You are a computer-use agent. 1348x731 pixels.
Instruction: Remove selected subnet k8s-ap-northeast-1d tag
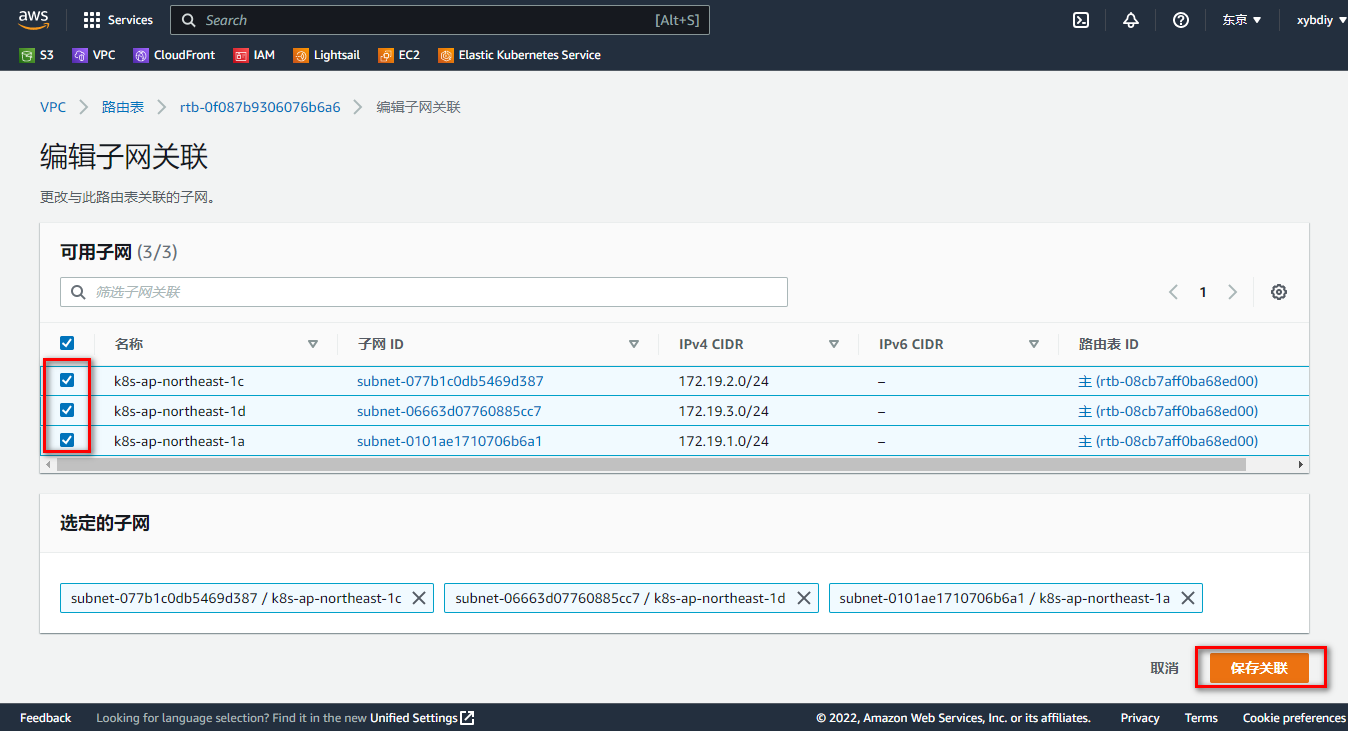[804, 598]
